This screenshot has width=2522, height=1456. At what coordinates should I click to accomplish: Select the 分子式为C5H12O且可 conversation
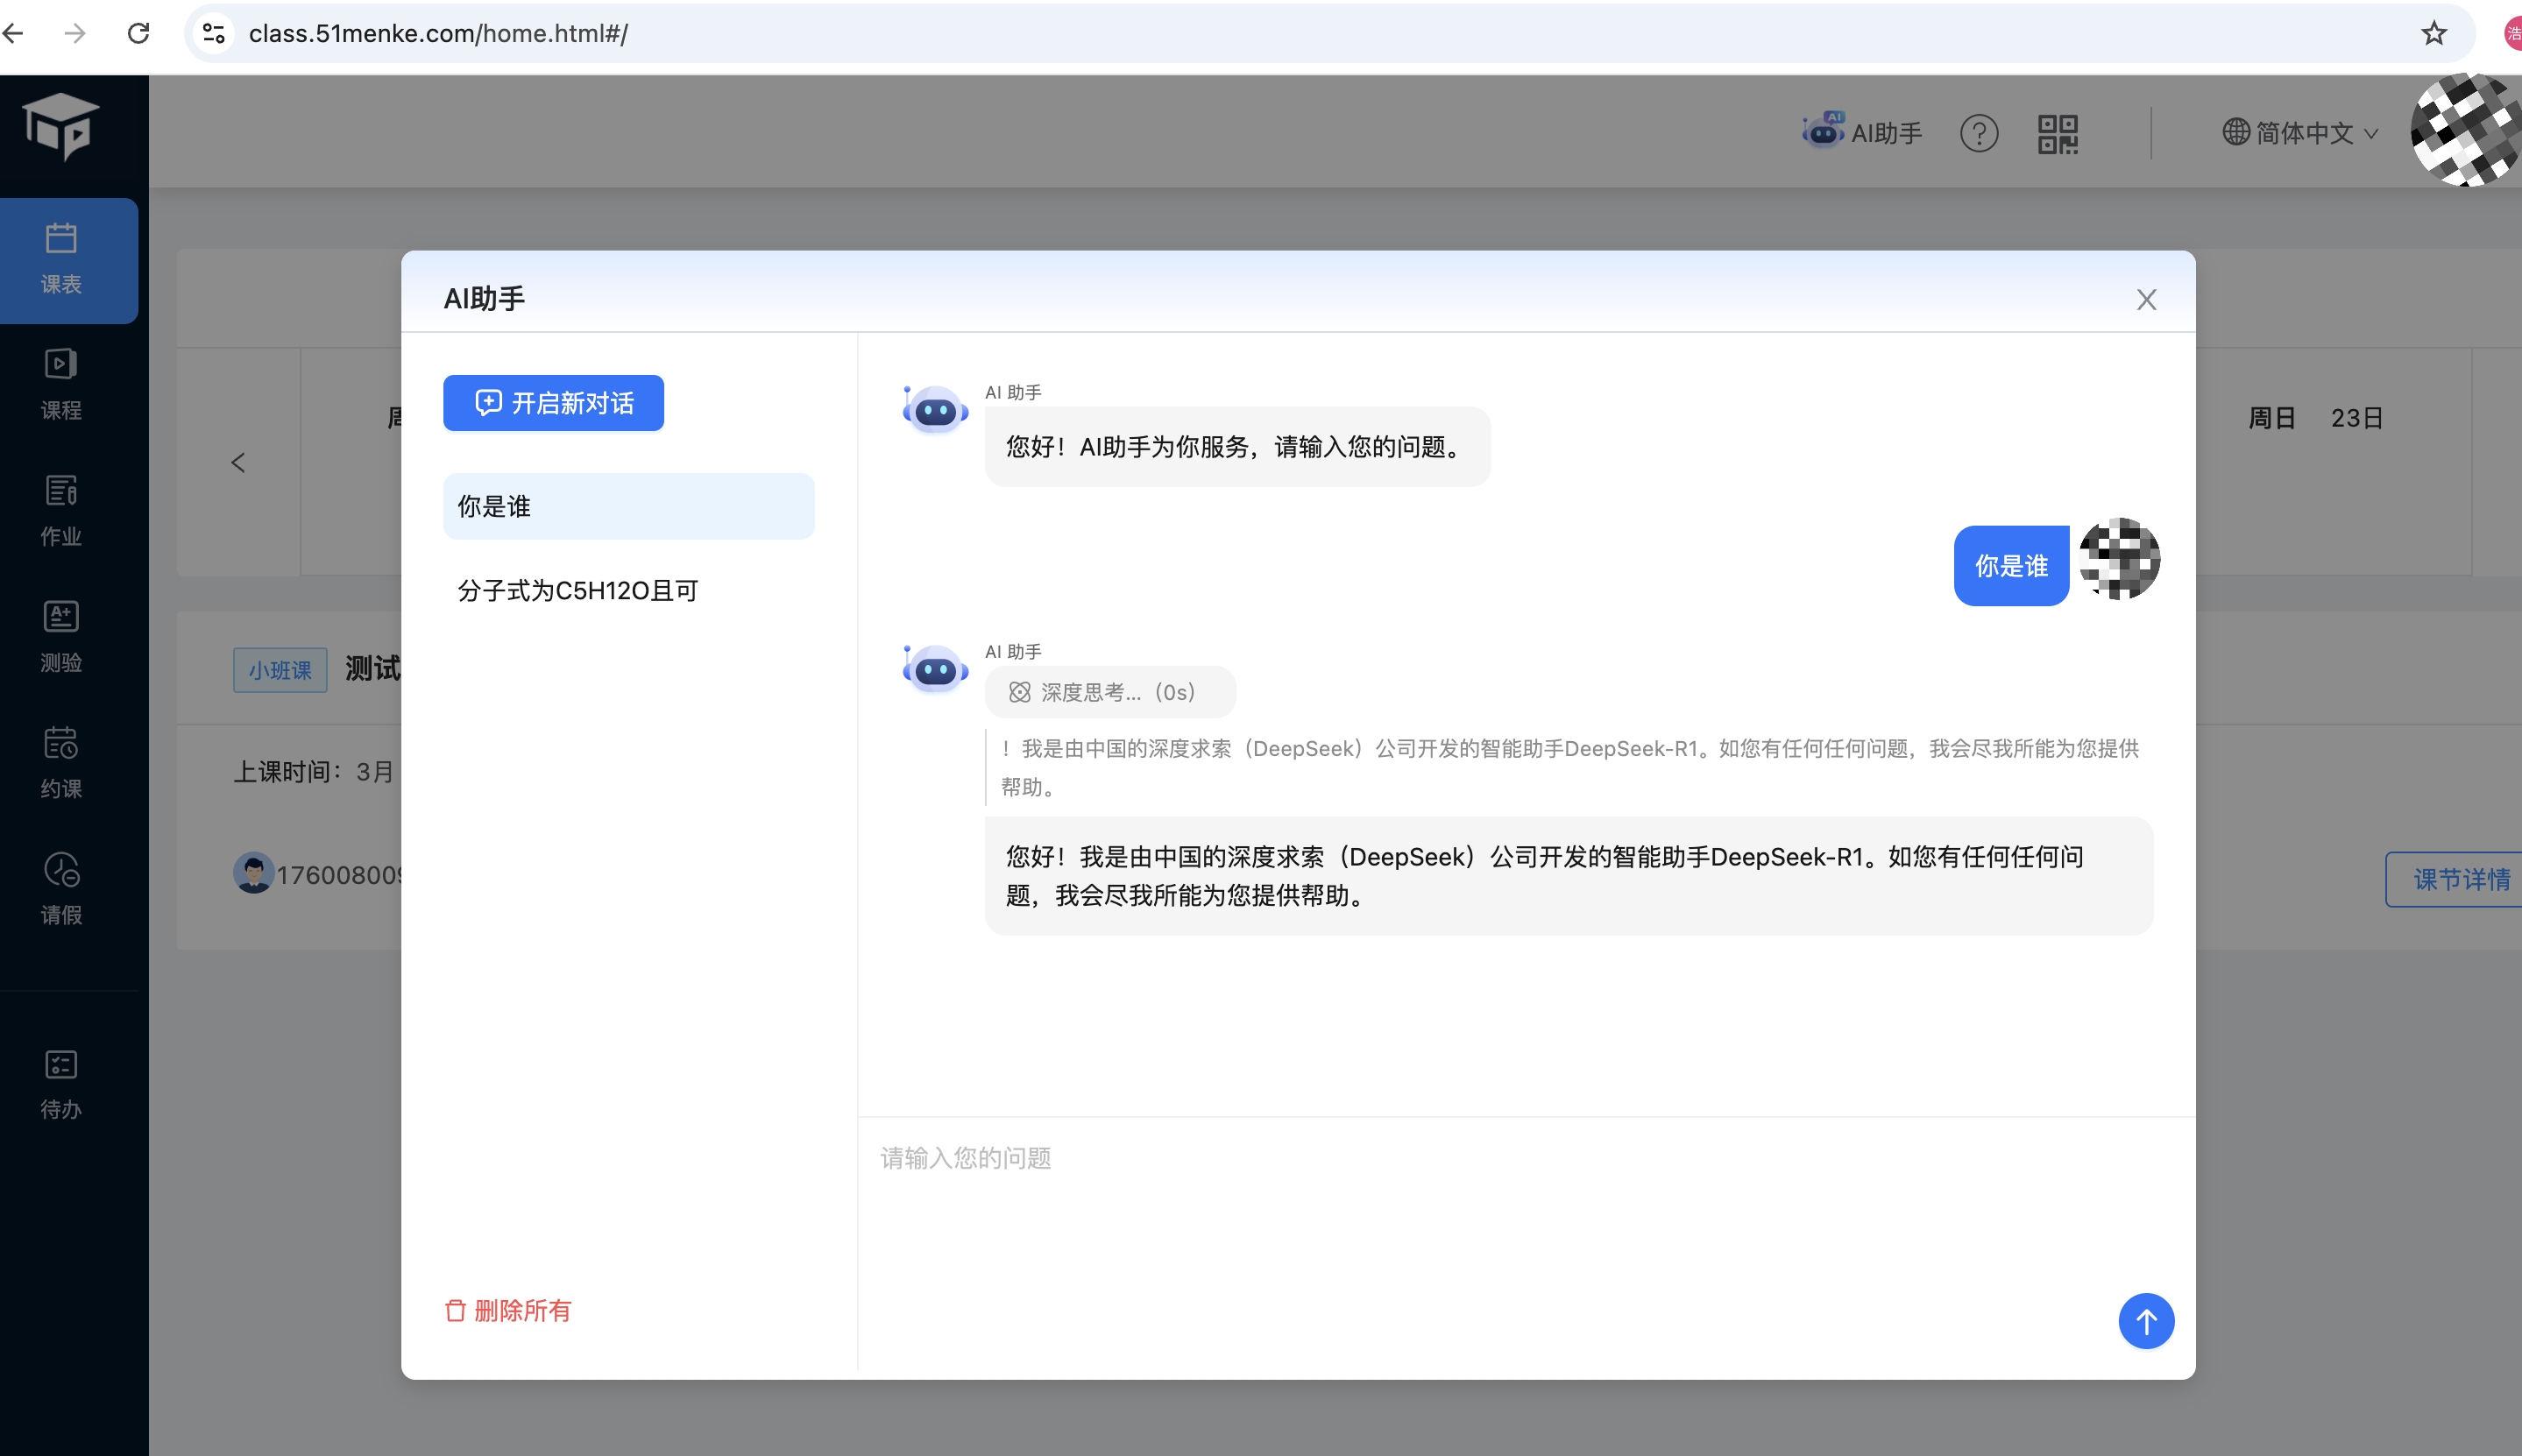click(628, 590)
